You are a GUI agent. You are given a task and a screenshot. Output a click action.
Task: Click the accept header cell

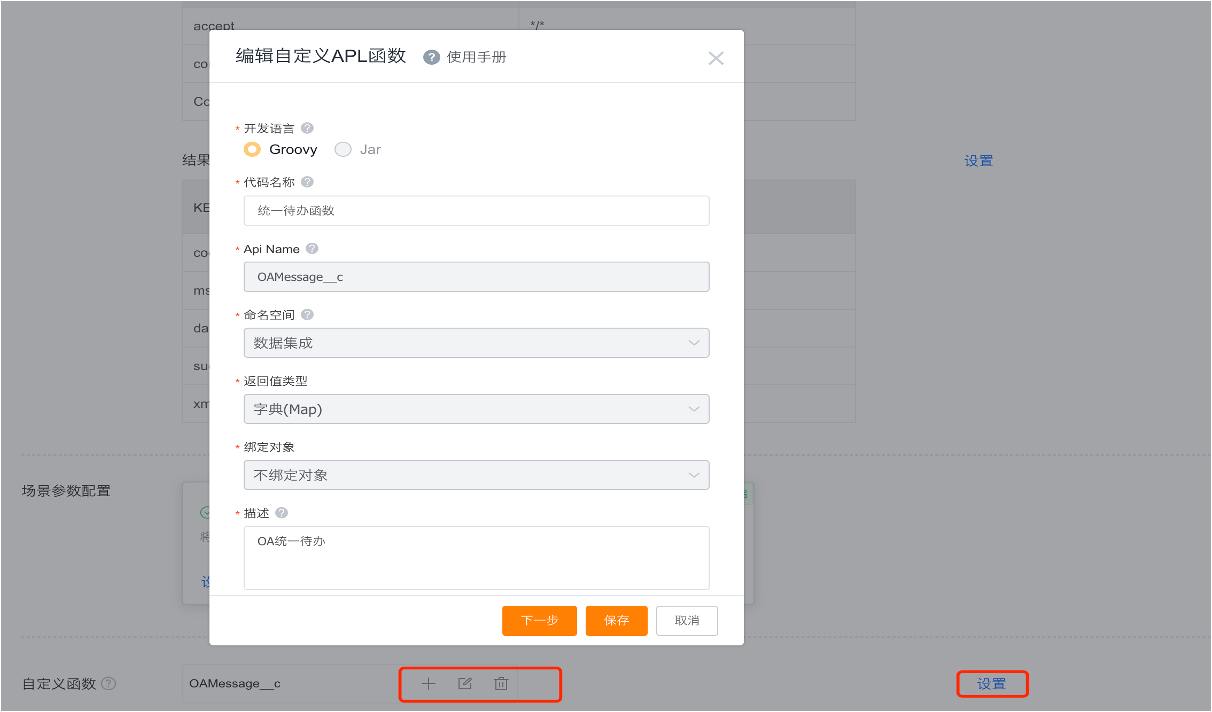(214, 25)
